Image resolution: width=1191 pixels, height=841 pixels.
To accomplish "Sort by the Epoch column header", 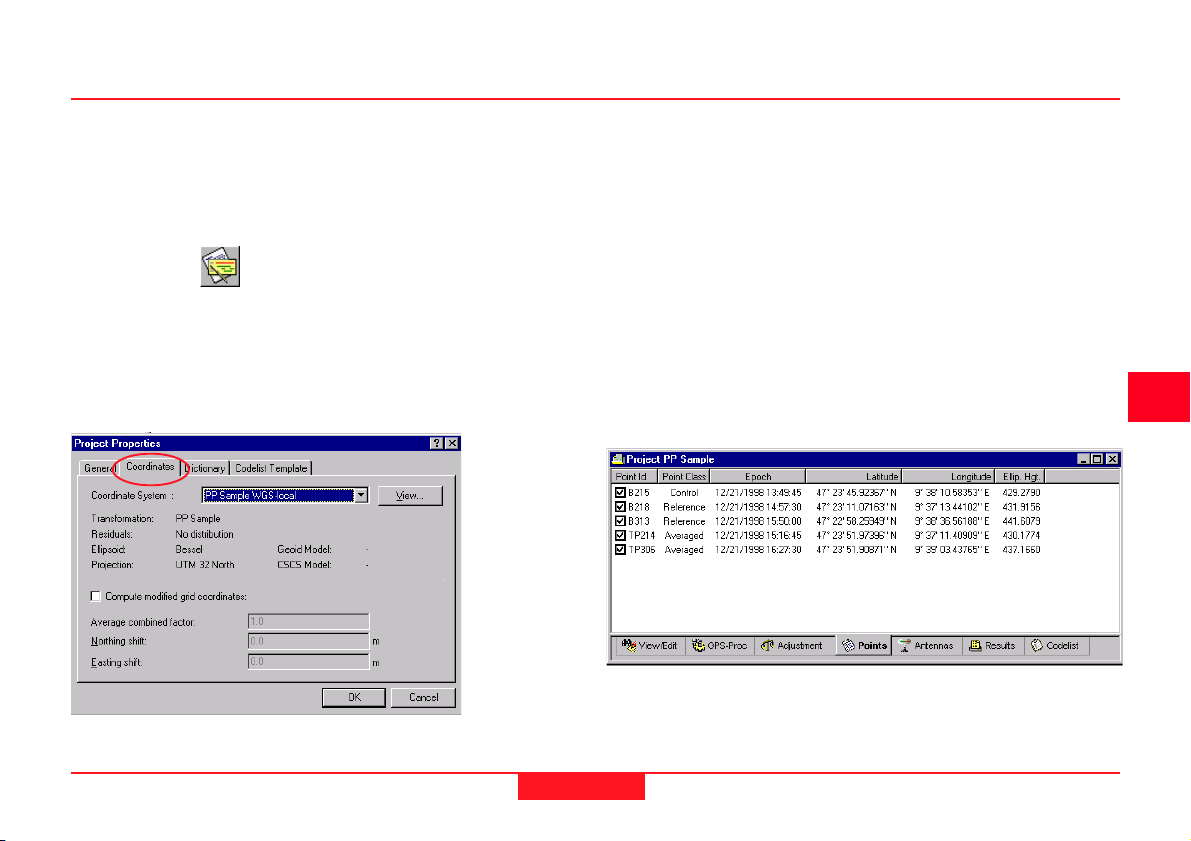I will pos(757,477).
